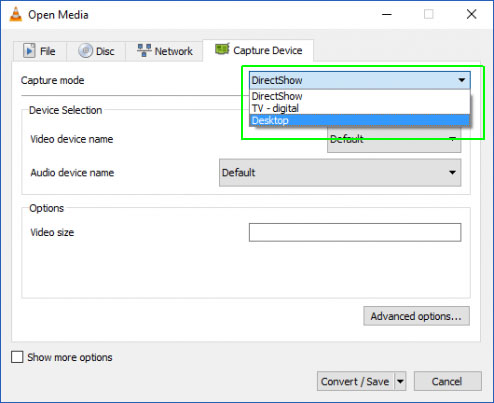
Task: Open the Audio device name dropdown
Action: click(340, 173)
